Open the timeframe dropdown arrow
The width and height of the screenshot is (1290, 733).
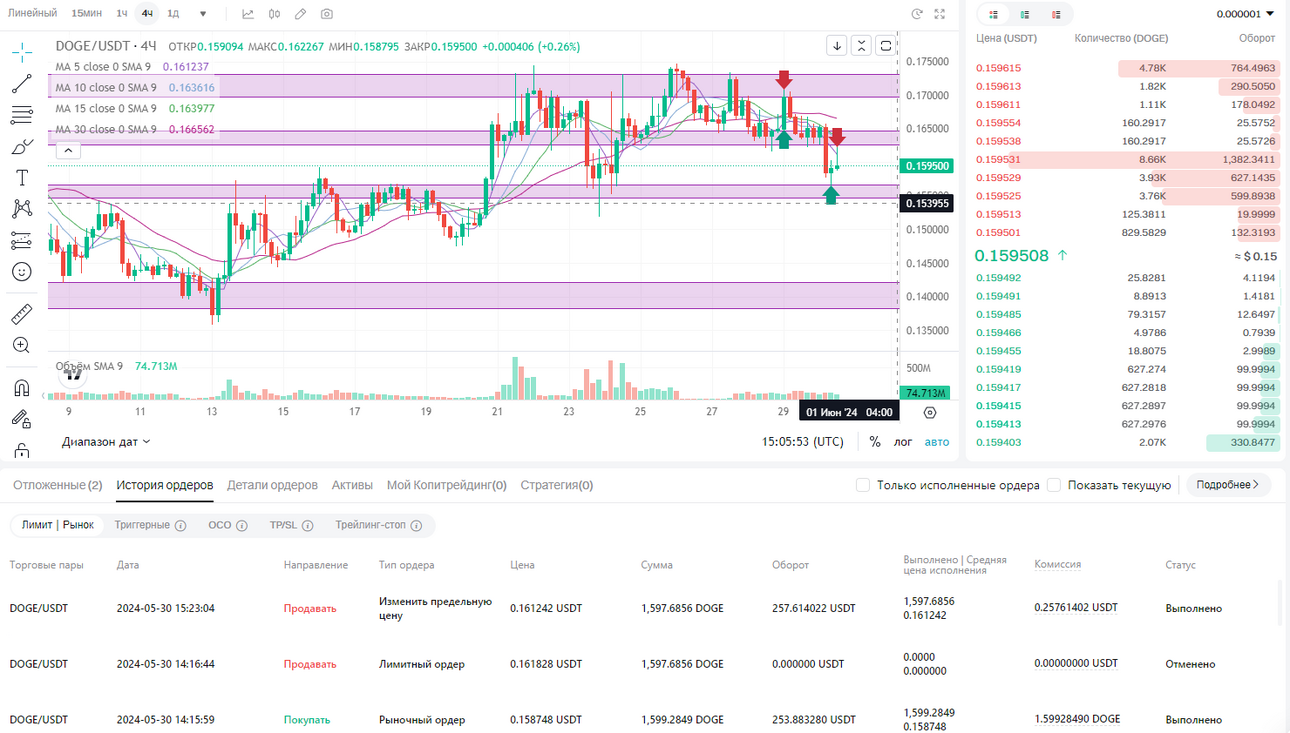(x=203, y=14)
